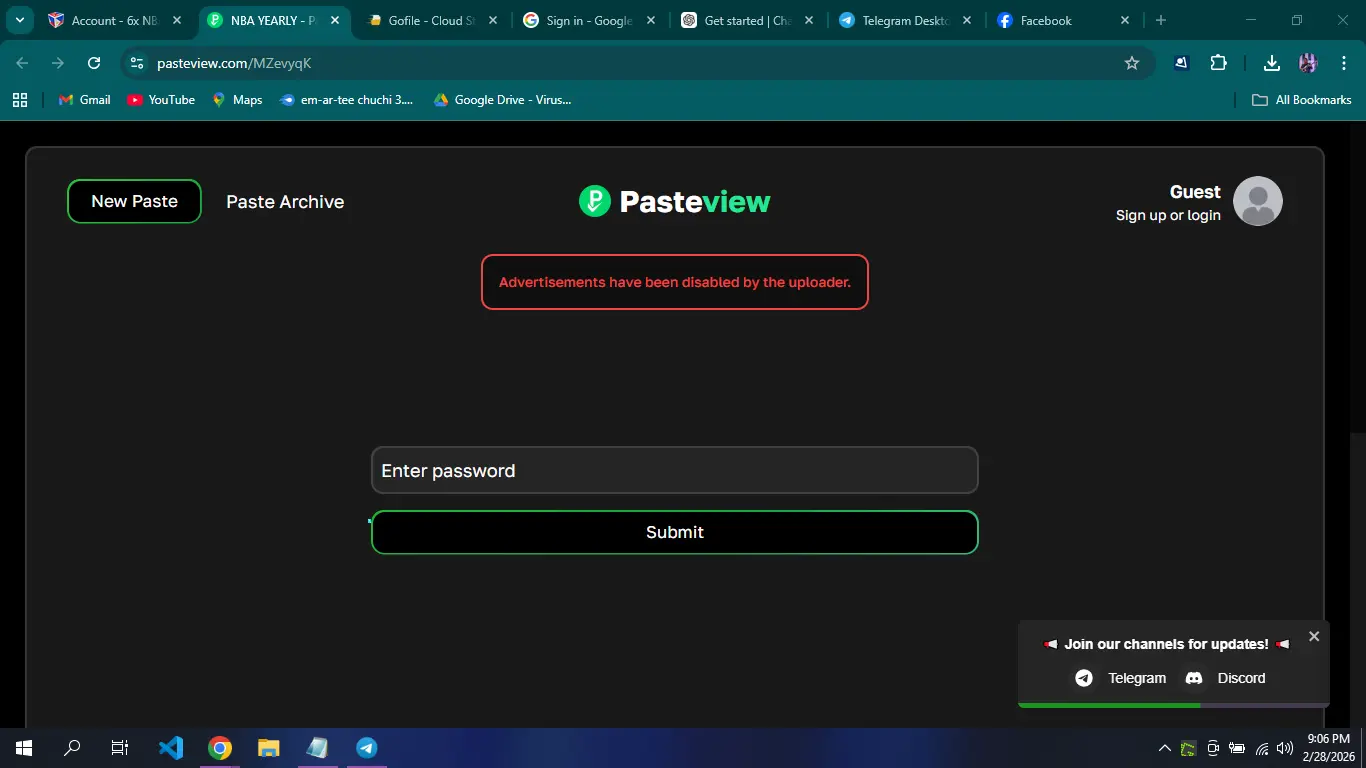Open Telegram from the taskbar
This screenshot has height=768, width=1366.
[x=366, y=747]
